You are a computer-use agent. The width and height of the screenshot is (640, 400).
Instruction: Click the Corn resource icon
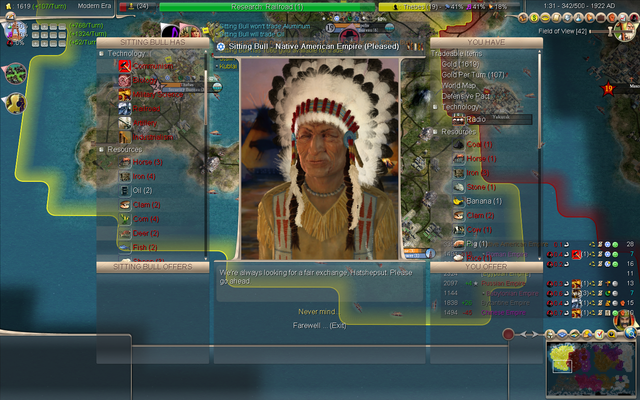124,219
